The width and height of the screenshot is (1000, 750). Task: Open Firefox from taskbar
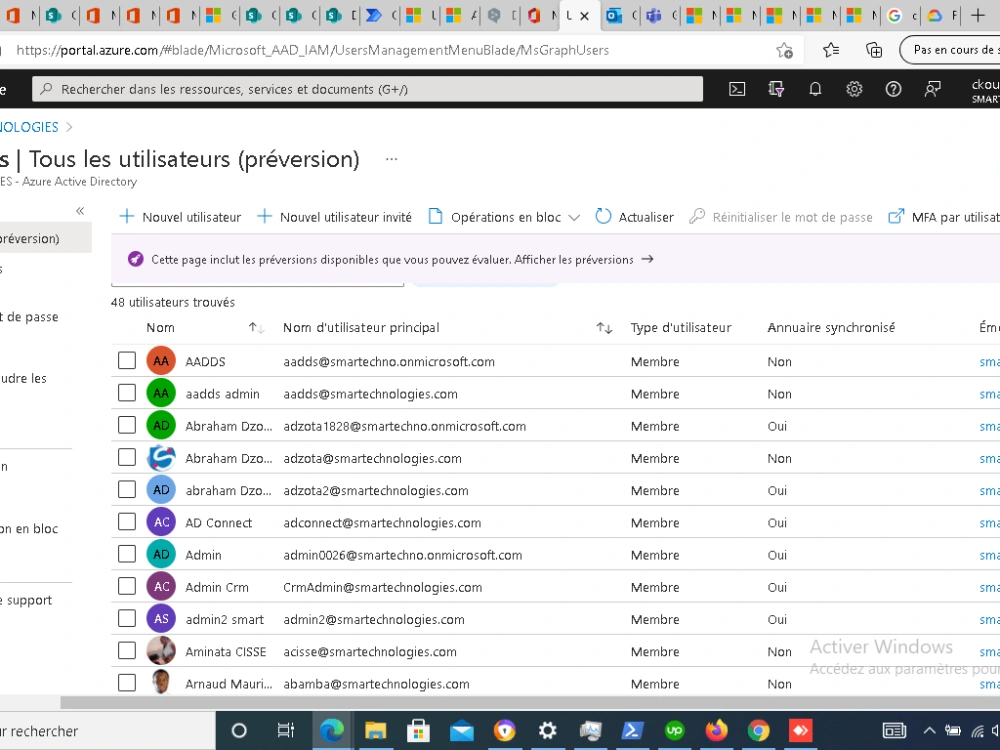click(716, 730)
